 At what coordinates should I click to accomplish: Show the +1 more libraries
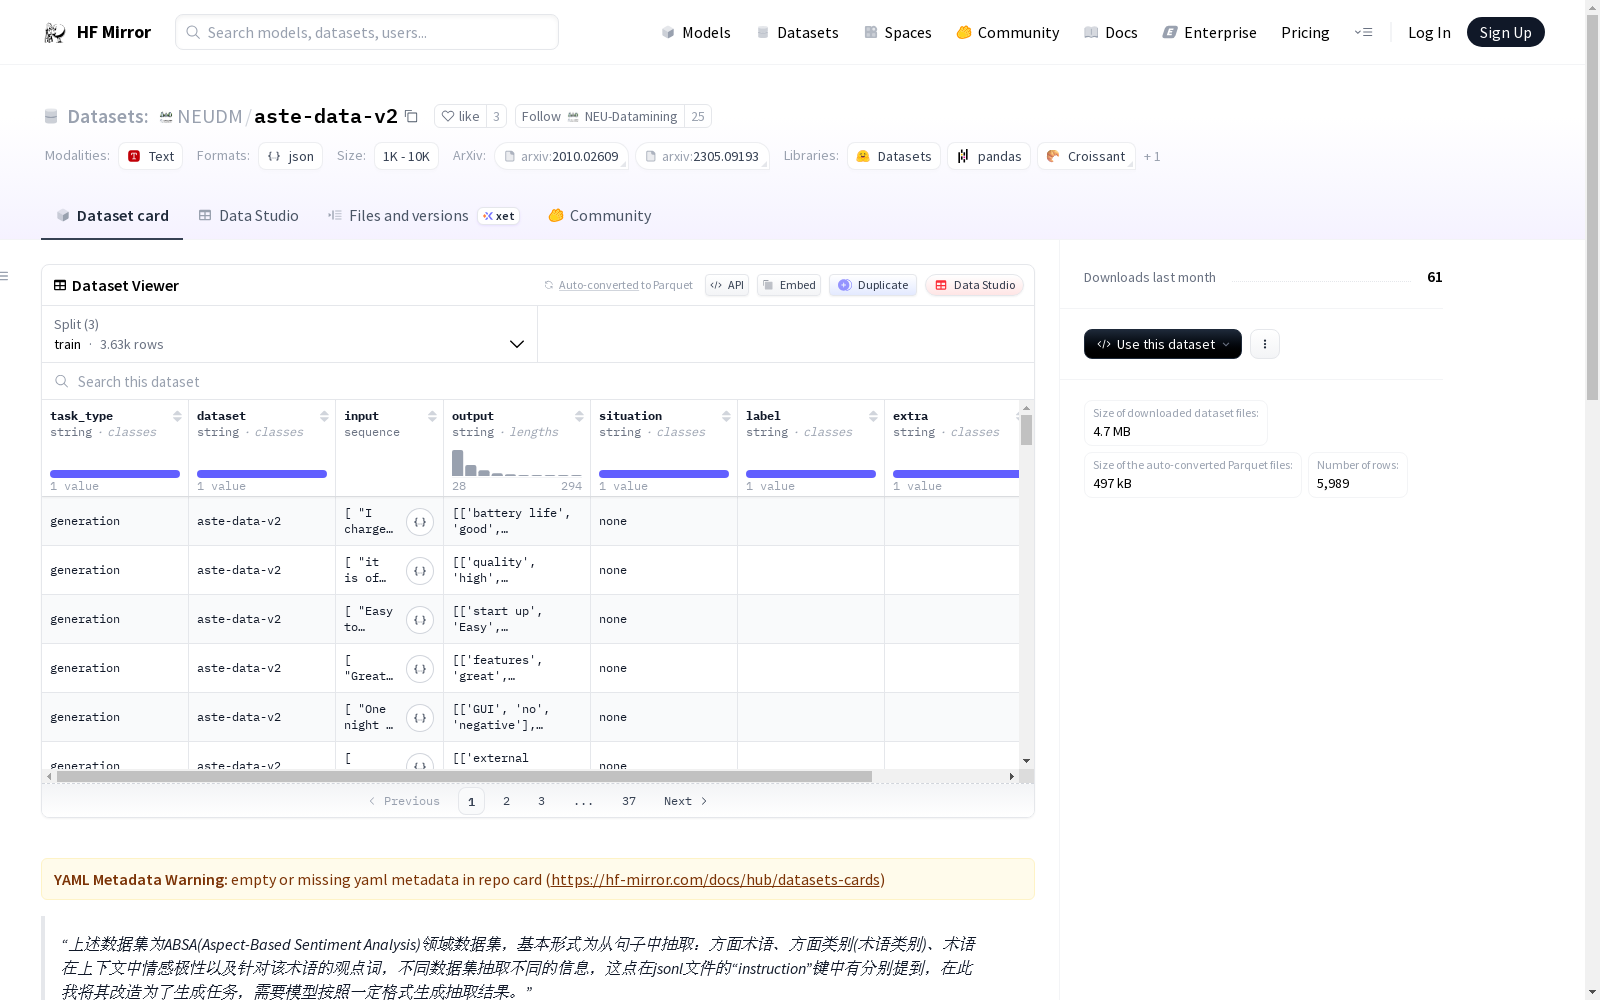click(x=1152, y=157)
